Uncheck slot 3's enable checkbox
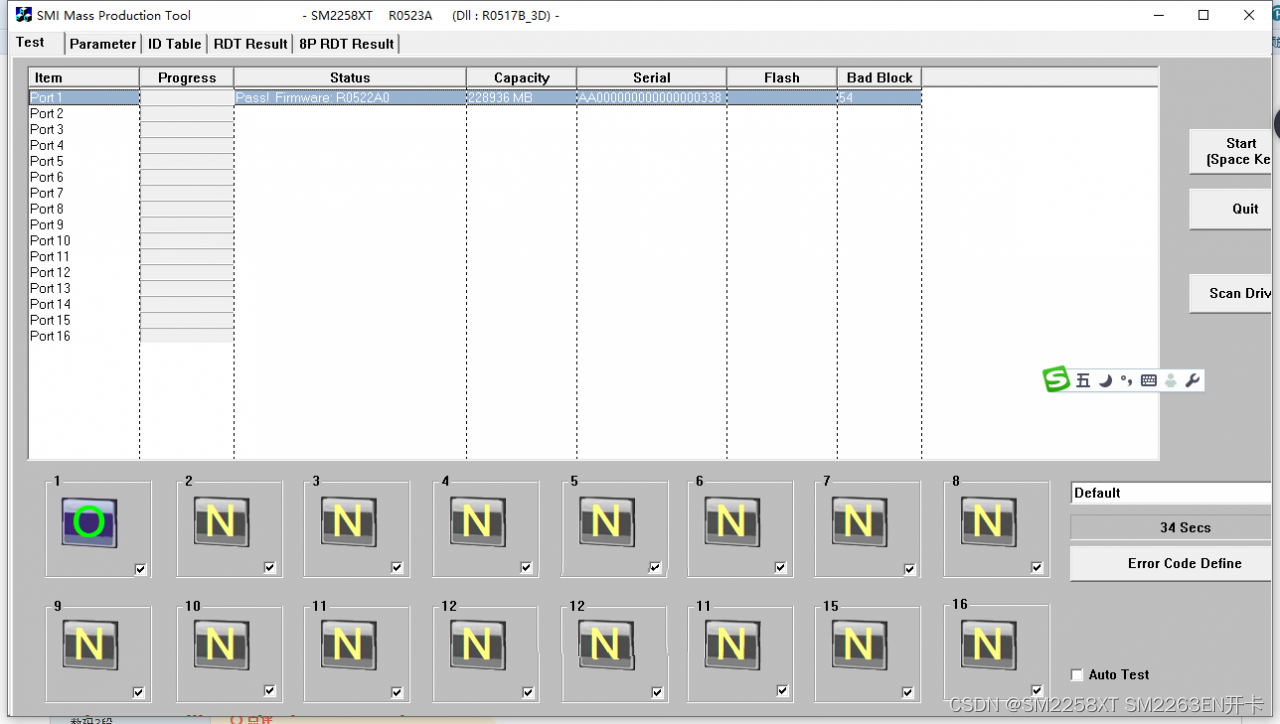Image resolution: width=1280 pixels, height=724 pixels. 397,568
